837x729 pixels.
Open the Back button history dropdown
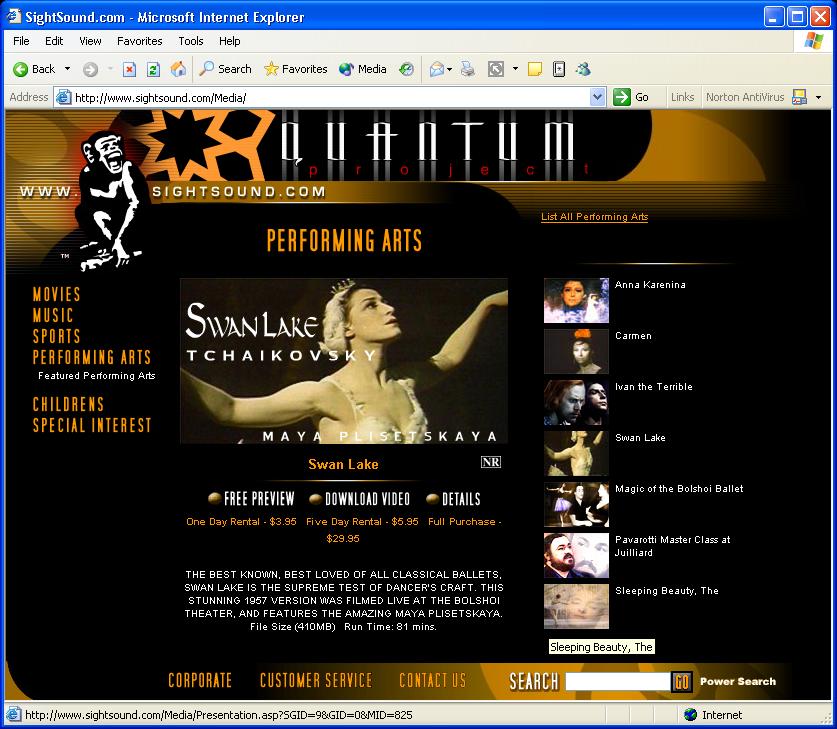coord(67,69)
